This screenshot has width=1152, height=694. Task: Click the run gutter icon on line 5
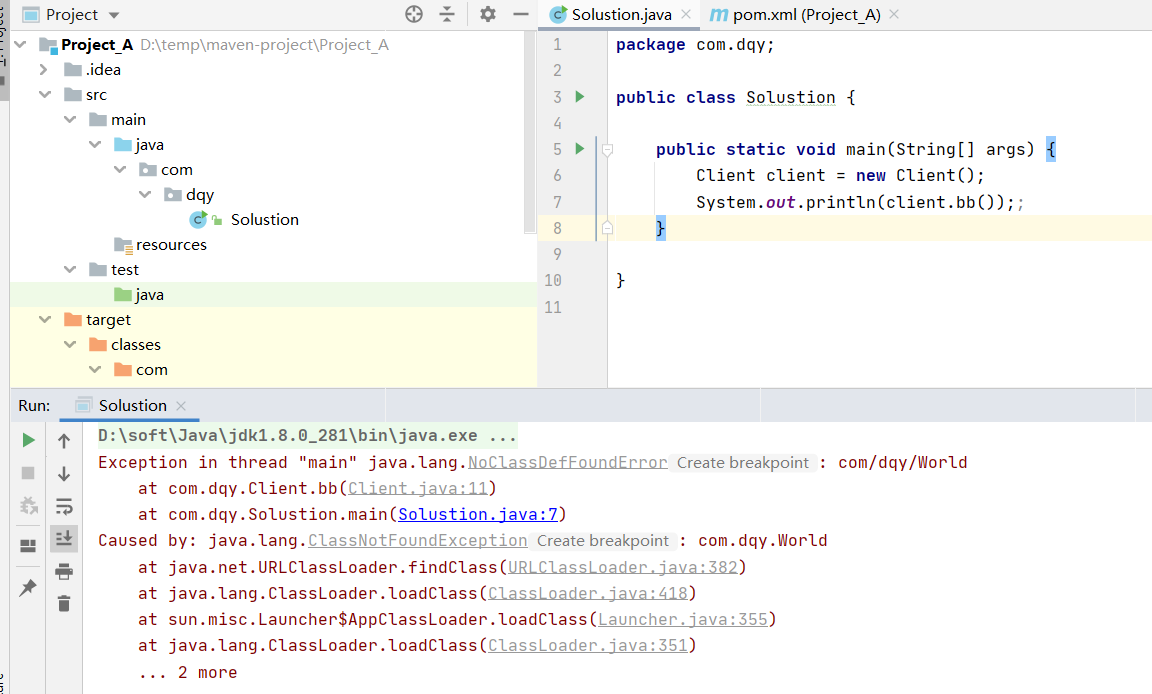coord(580,149)
